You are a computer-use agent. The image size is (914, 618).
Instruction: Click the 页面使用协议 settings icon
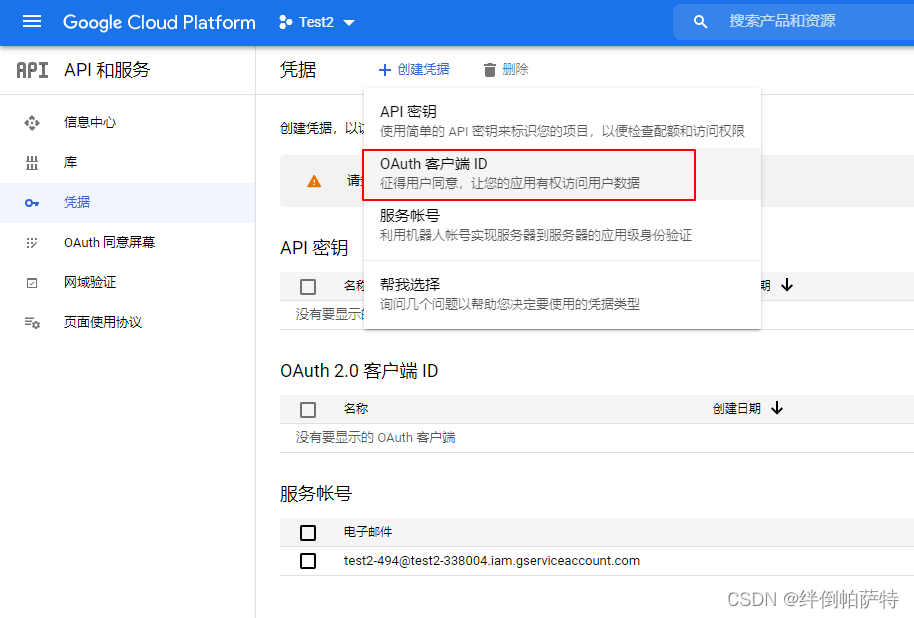pyautogui.click(x=32, y=322)
